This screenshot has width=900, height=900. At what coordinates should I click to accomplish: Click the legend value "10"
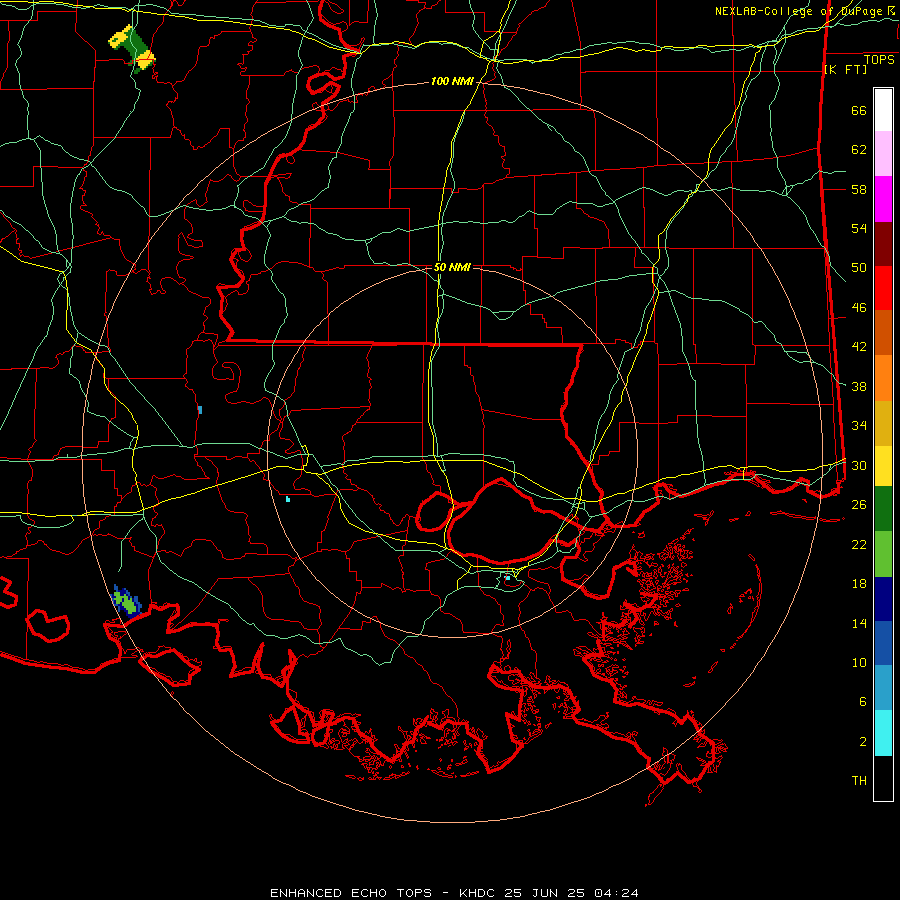(859, 662)
